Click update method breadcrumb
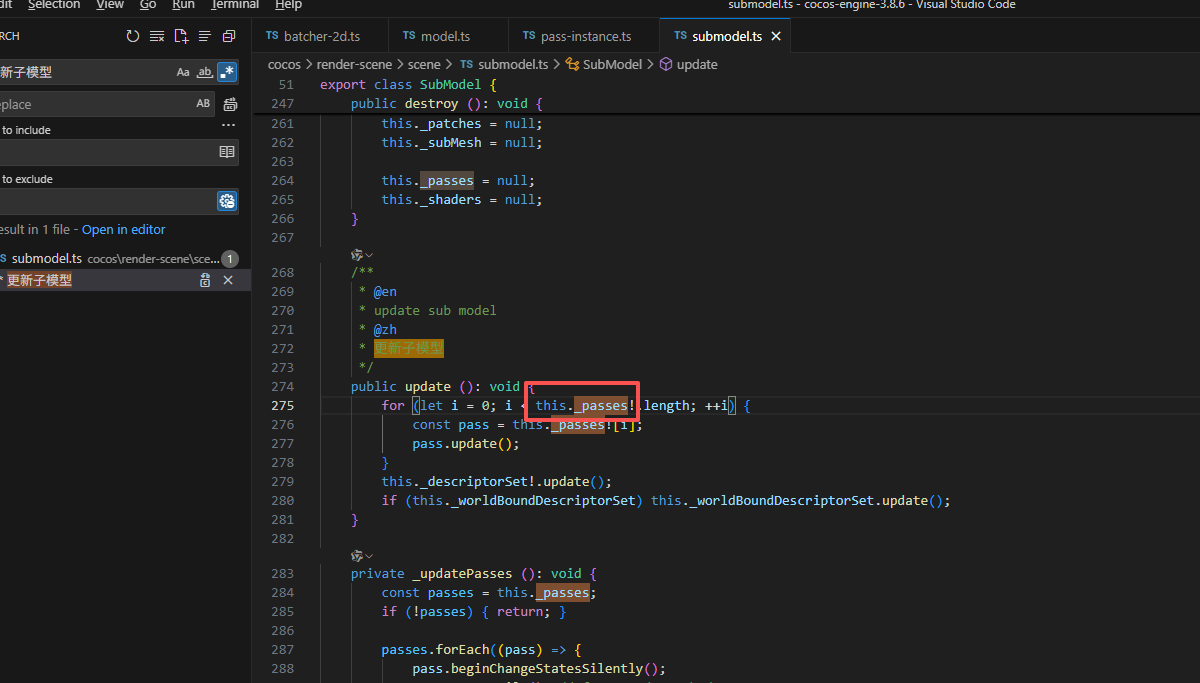This screenshot has height=683, width=1200. coord(688,64)
